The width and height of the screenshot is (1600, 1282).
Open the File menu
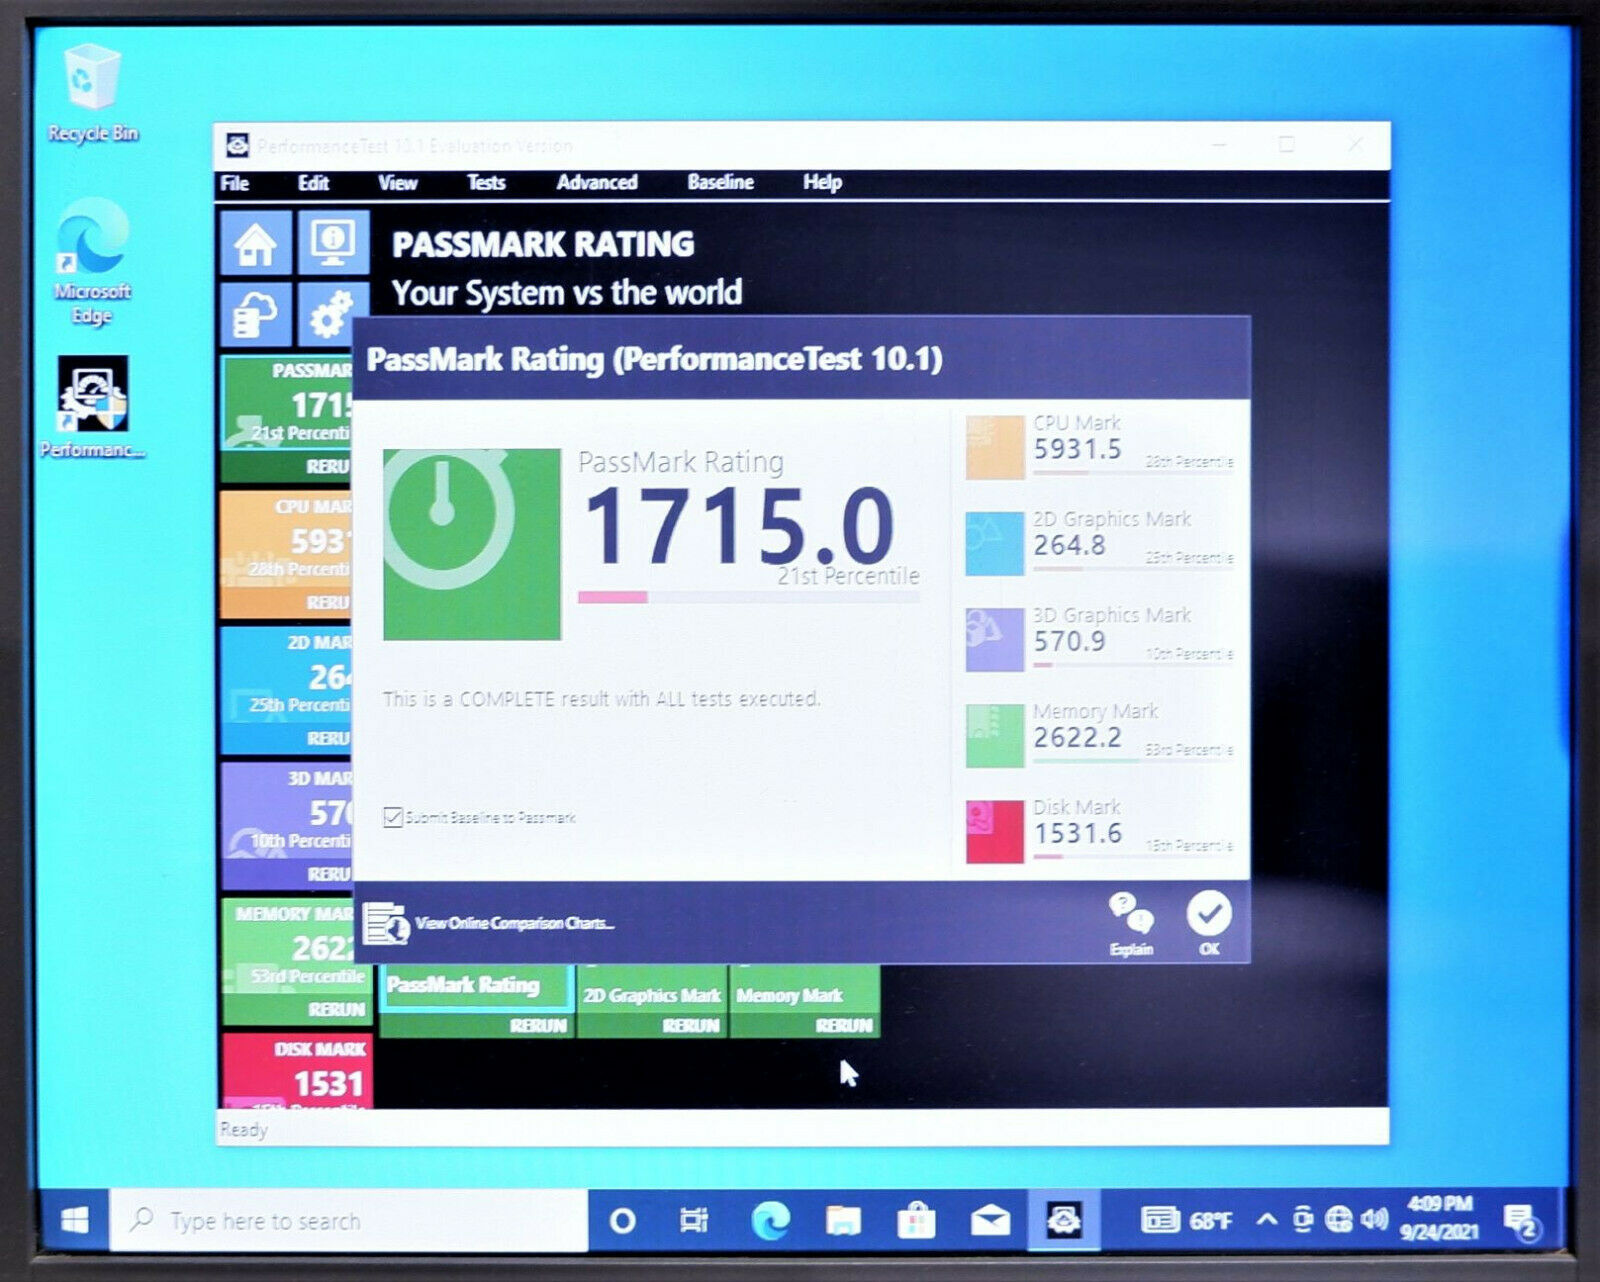coord(235,183)
